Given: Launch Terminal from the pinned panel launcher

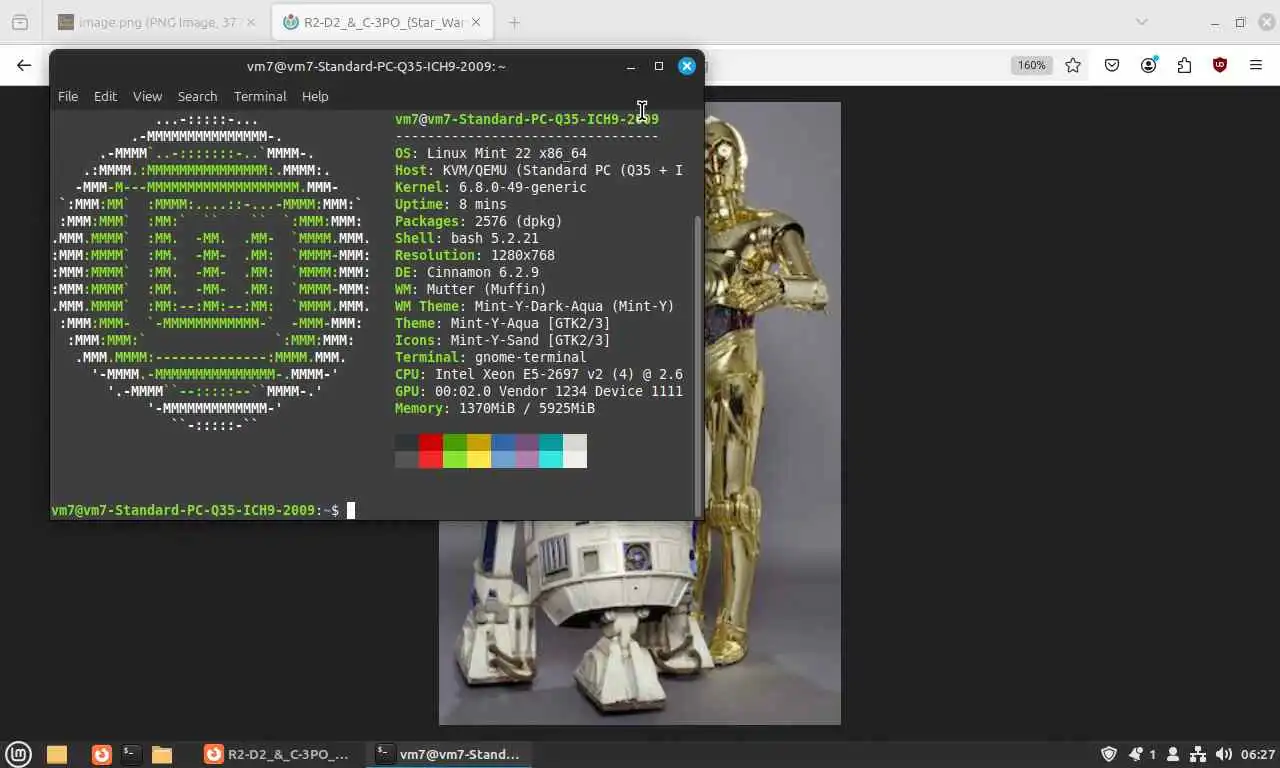Looking at the screenshot, I should click(130, 754).
